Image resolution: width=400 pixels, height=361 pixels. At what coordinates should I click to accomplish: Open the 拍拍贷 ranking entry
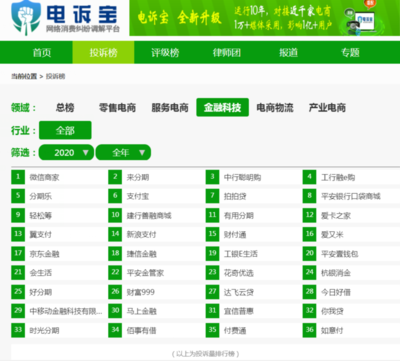tap(235, 196)
